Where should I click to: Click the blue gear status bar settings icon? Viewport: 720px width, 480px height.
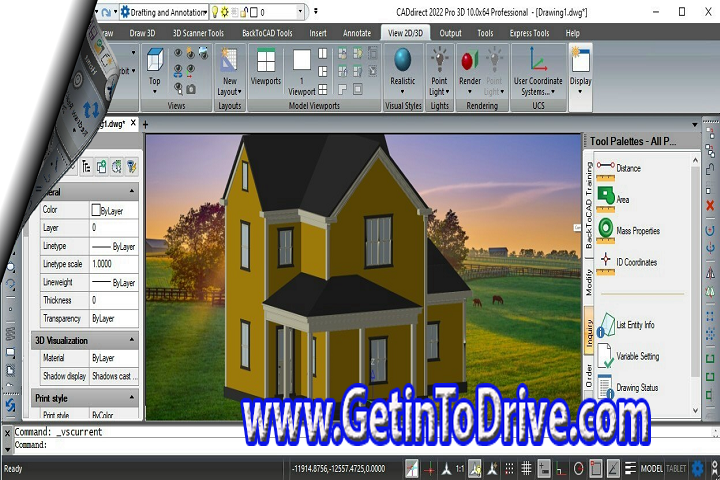pos(697,469)
